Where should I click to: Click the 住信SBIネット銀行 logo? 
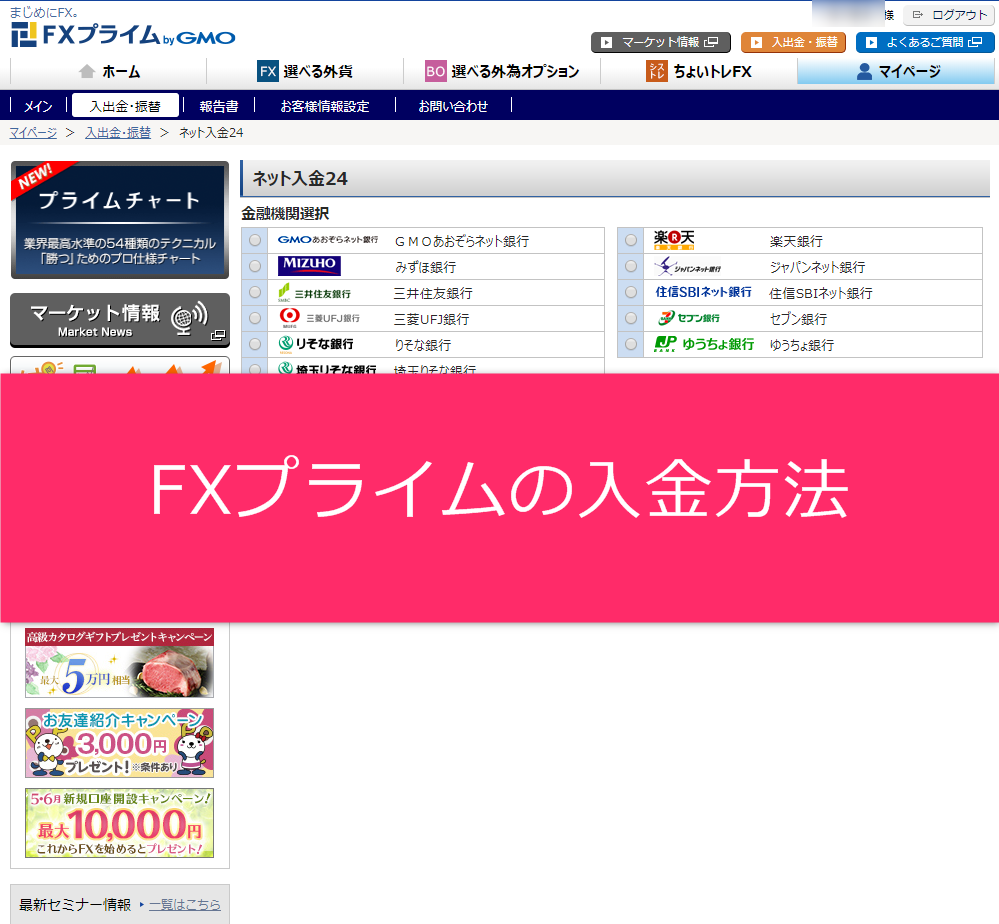(703, 292)
